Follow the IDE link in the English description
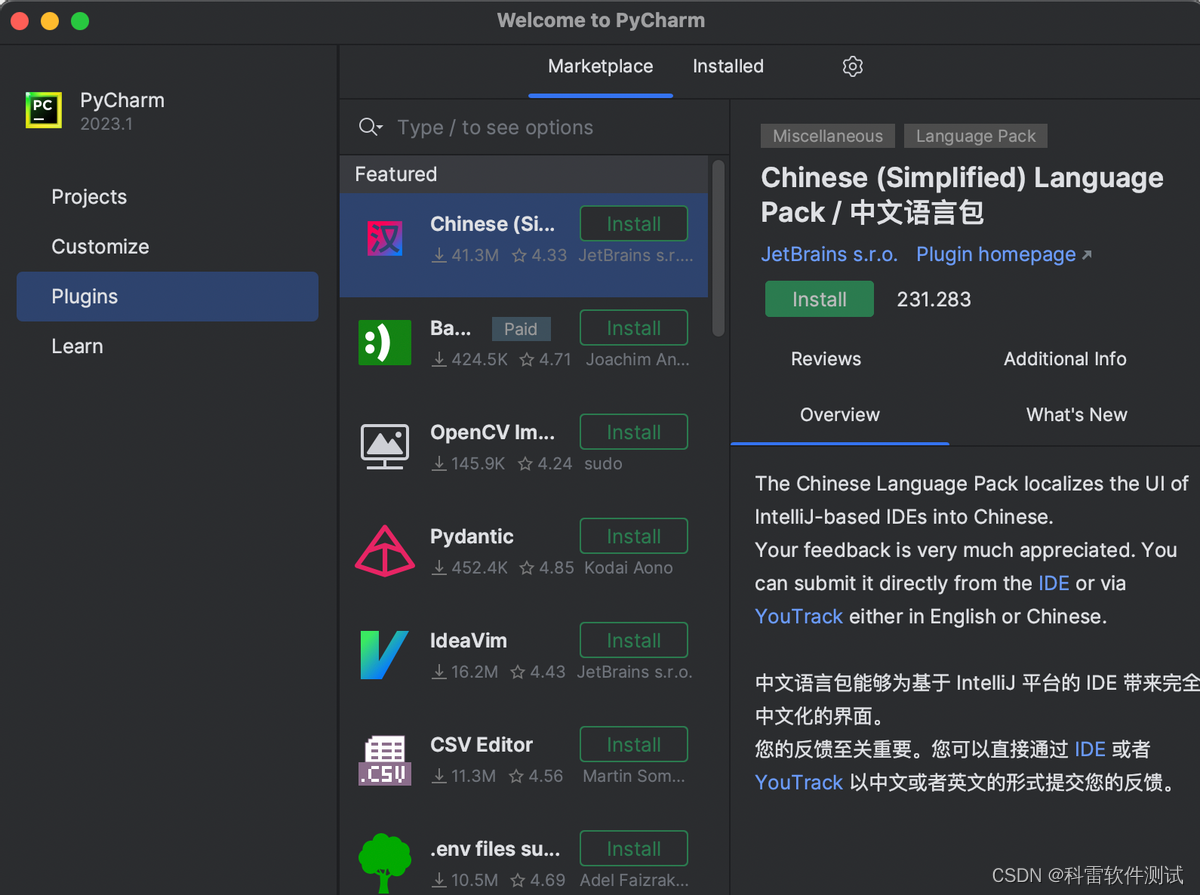1200x895 pixels. coord(1053,583)
